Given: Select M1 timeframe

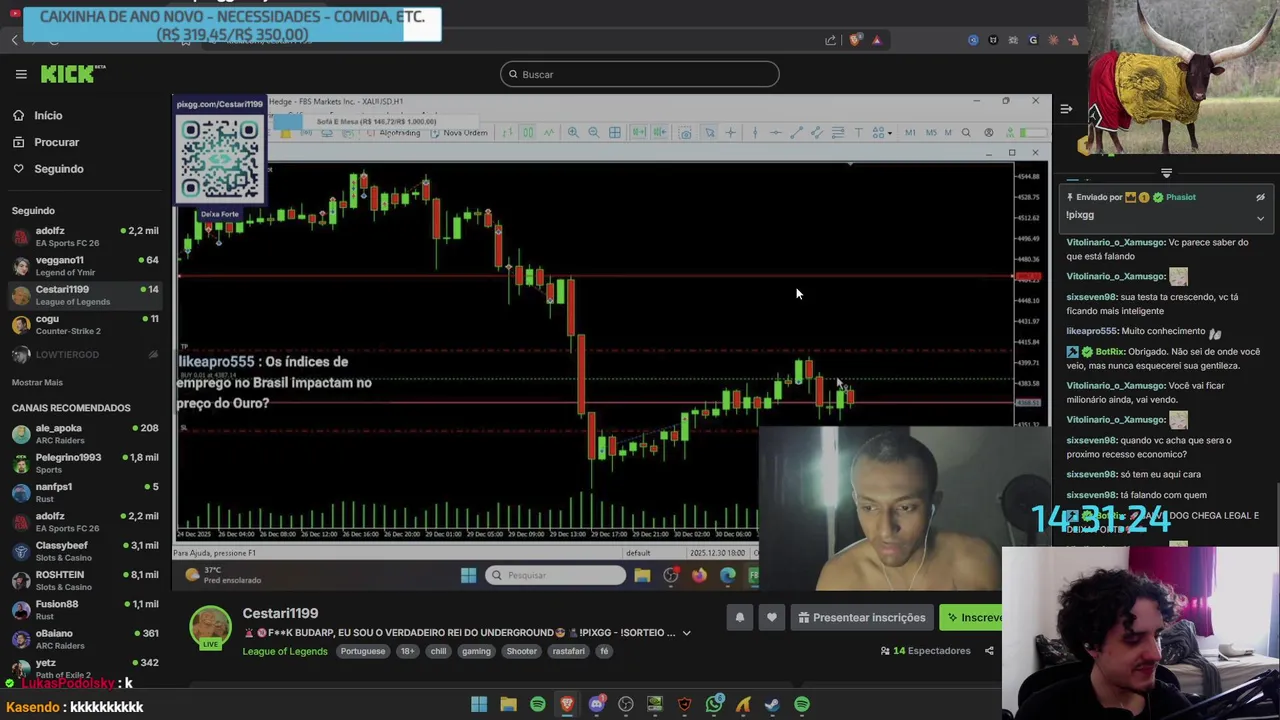Looking at the screenshot, I should (x=910, y=133).
